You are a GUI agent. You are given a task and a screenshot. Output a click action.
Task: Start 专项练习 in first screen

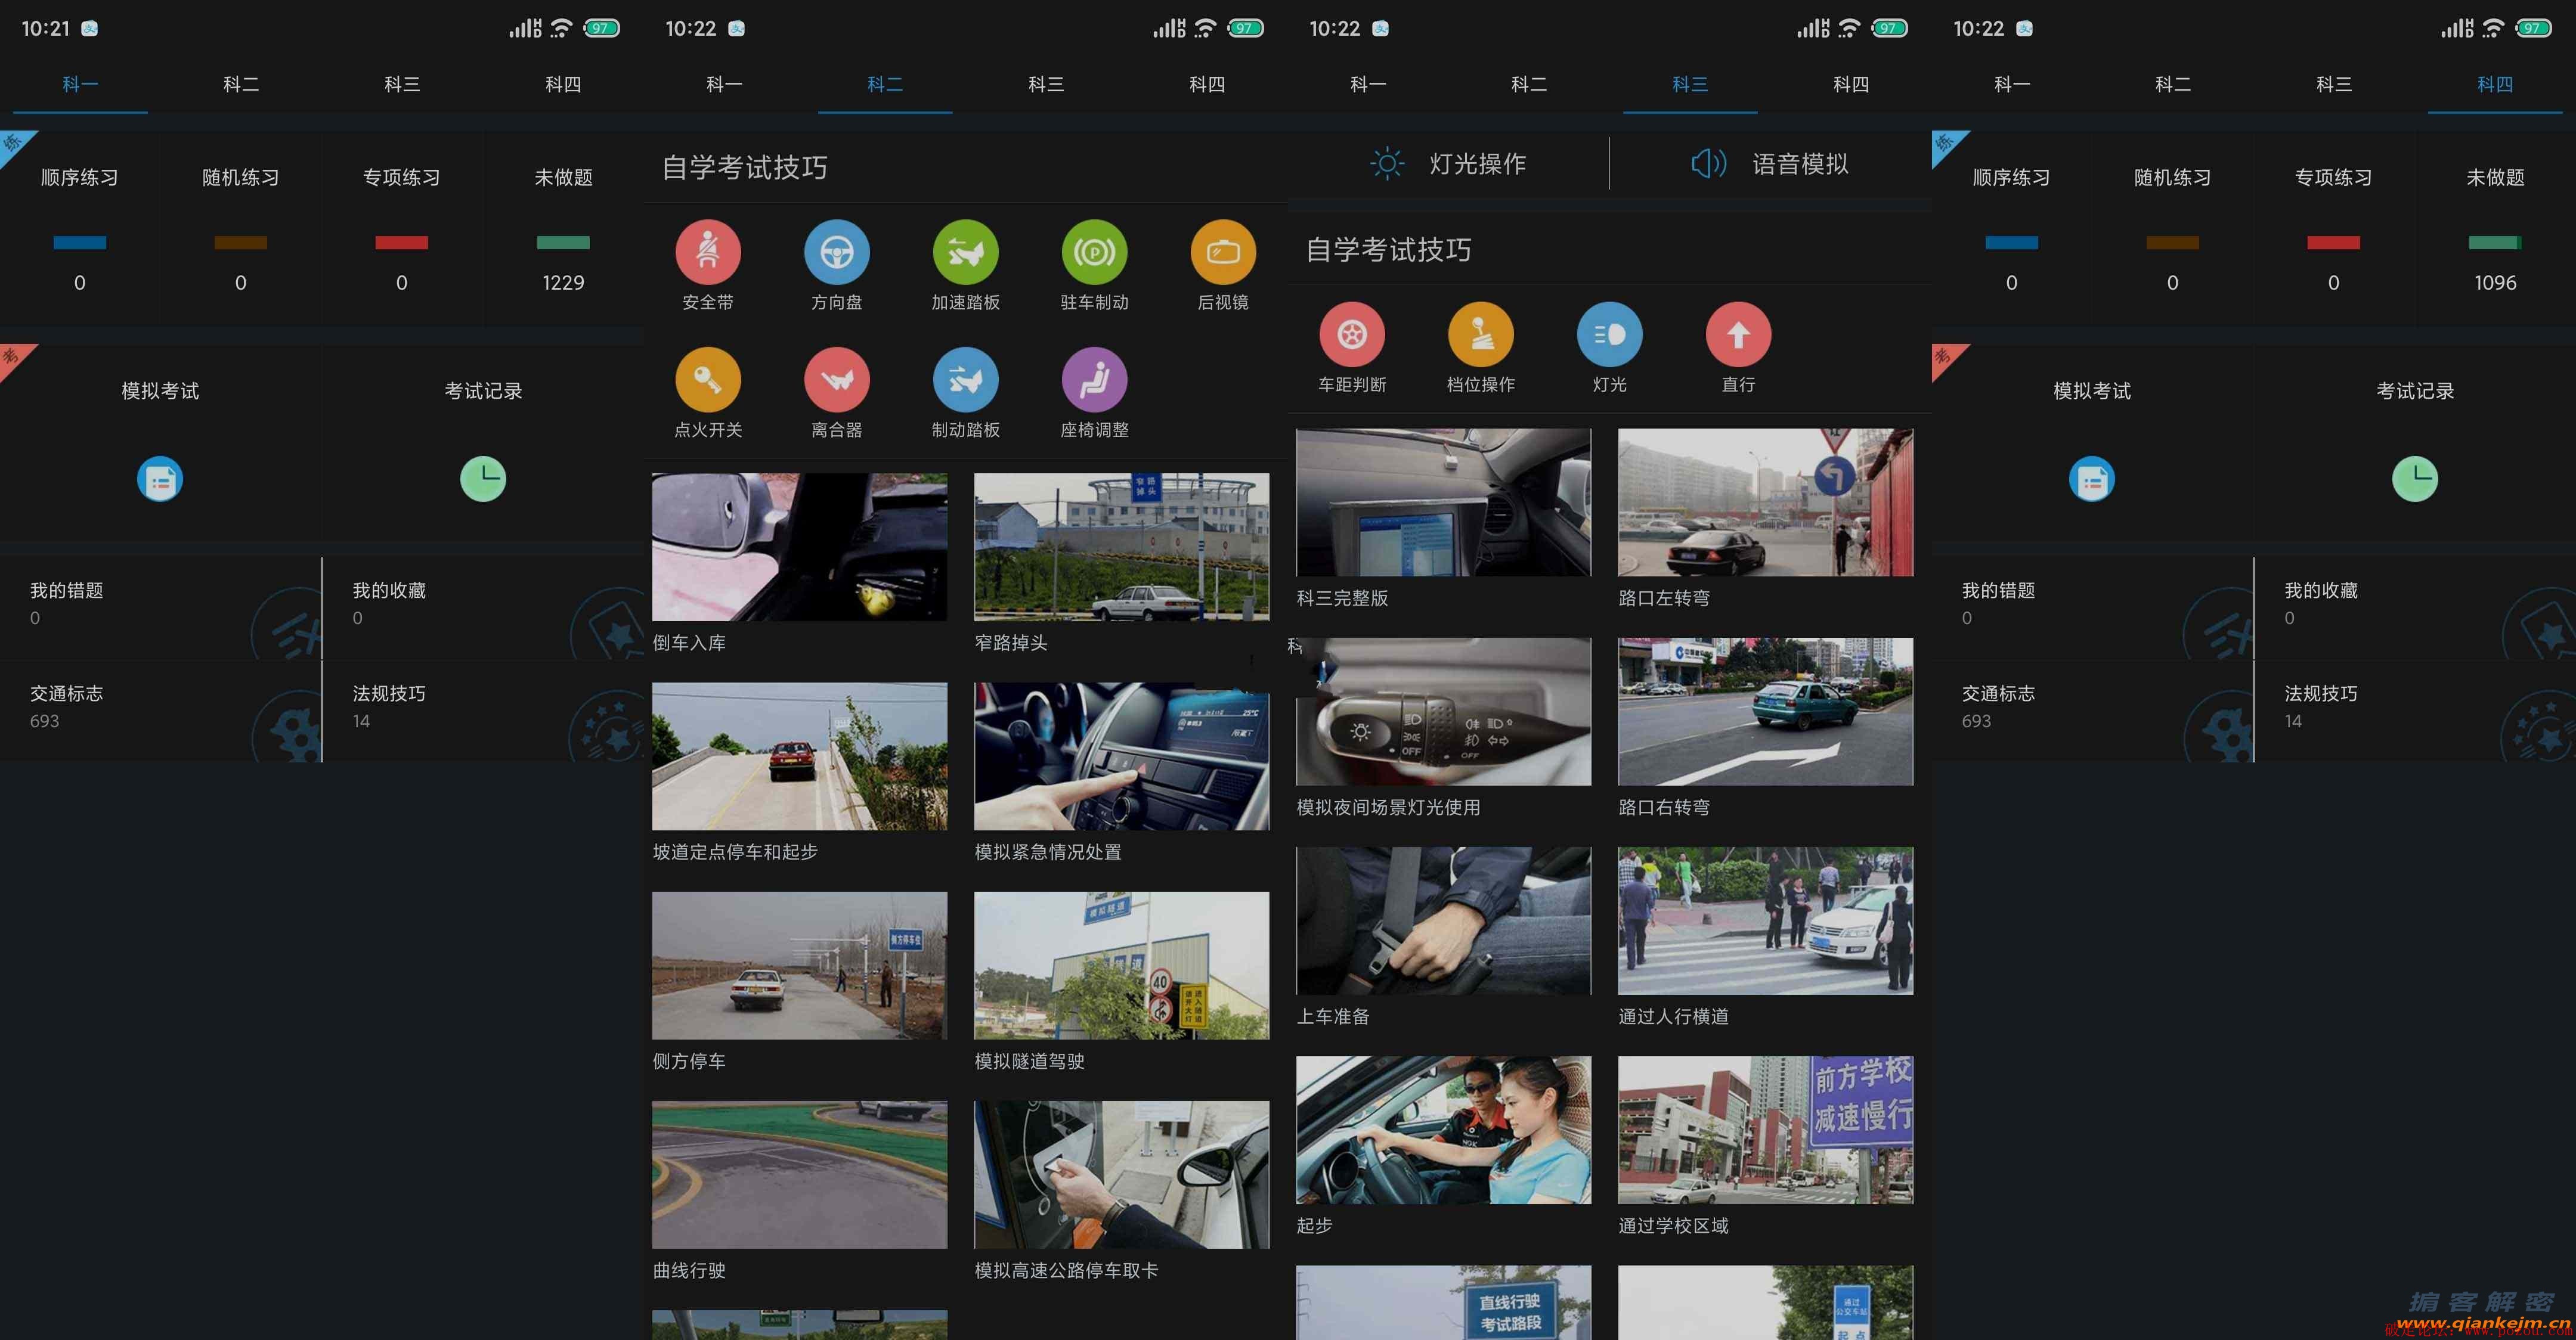tap(402, 228)
